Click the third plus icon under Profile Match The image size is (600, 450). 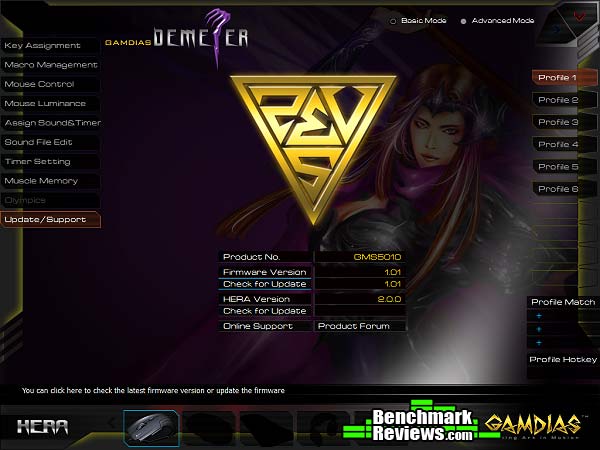(539, 342)
